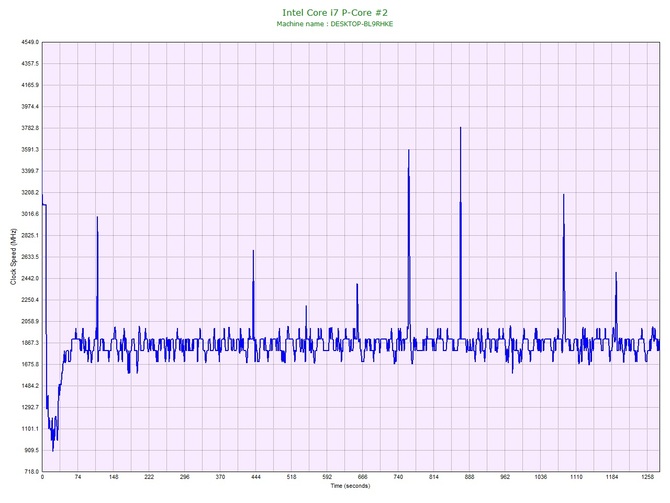Click the 'Time (seconds)' axis label
Viewport: 670px width, 503px height.
click(350, 486)
